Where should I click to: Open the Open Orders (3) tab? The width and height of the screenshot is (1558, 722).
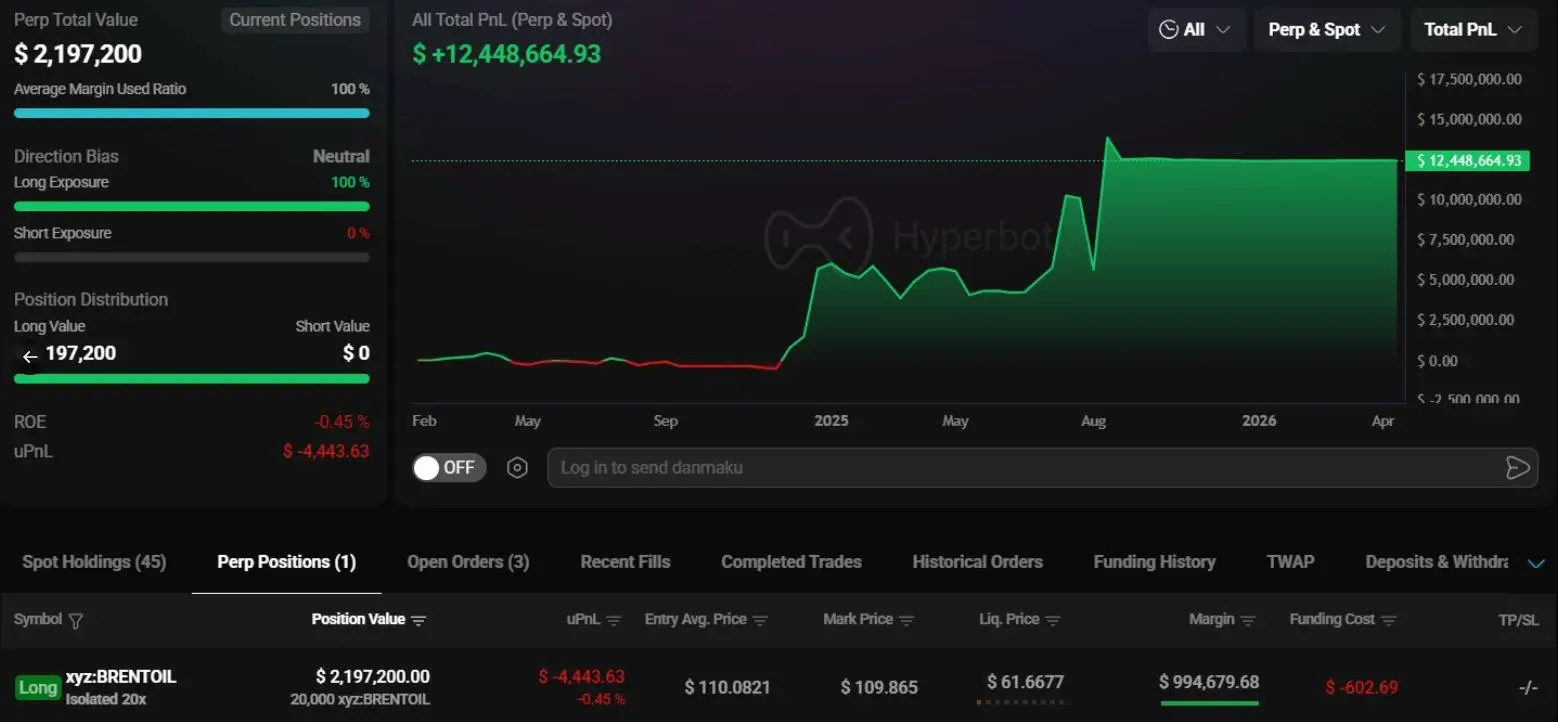pyautogui.click(x=468, y=562)
